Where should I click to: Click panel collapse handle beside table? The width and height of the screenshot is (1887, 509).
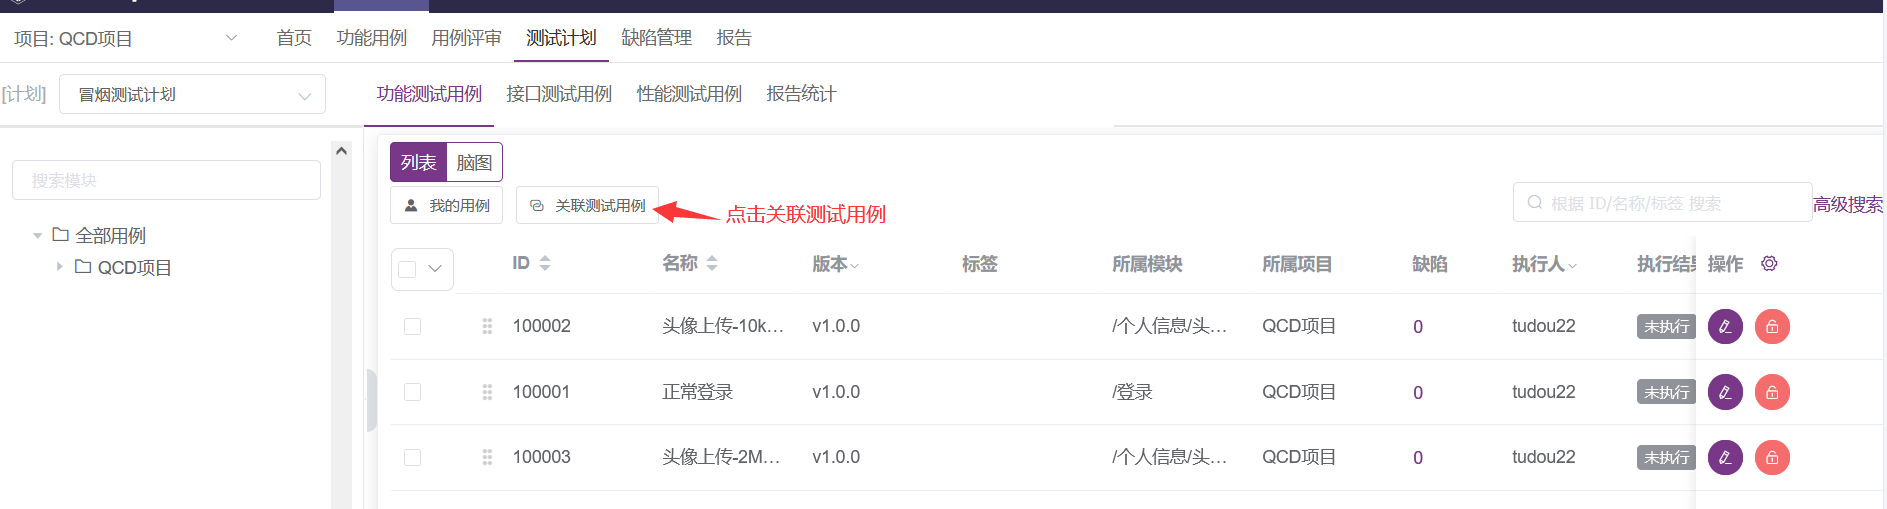(x=371, y=400)
